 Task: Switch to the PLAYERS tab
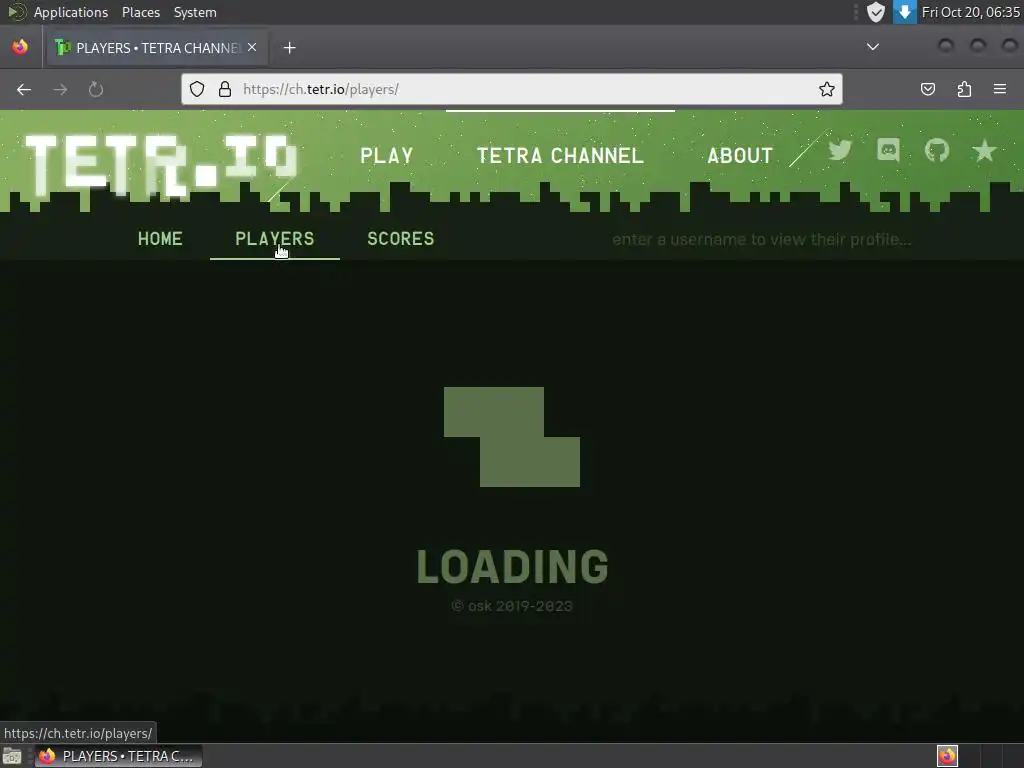click(x=274, y=239)
